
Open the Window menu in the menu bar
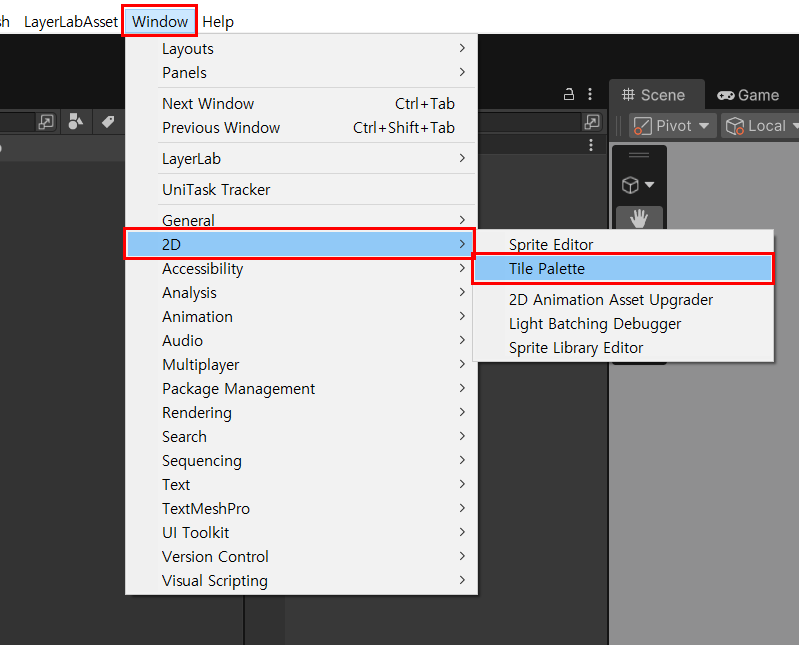[x=159, y=21]
